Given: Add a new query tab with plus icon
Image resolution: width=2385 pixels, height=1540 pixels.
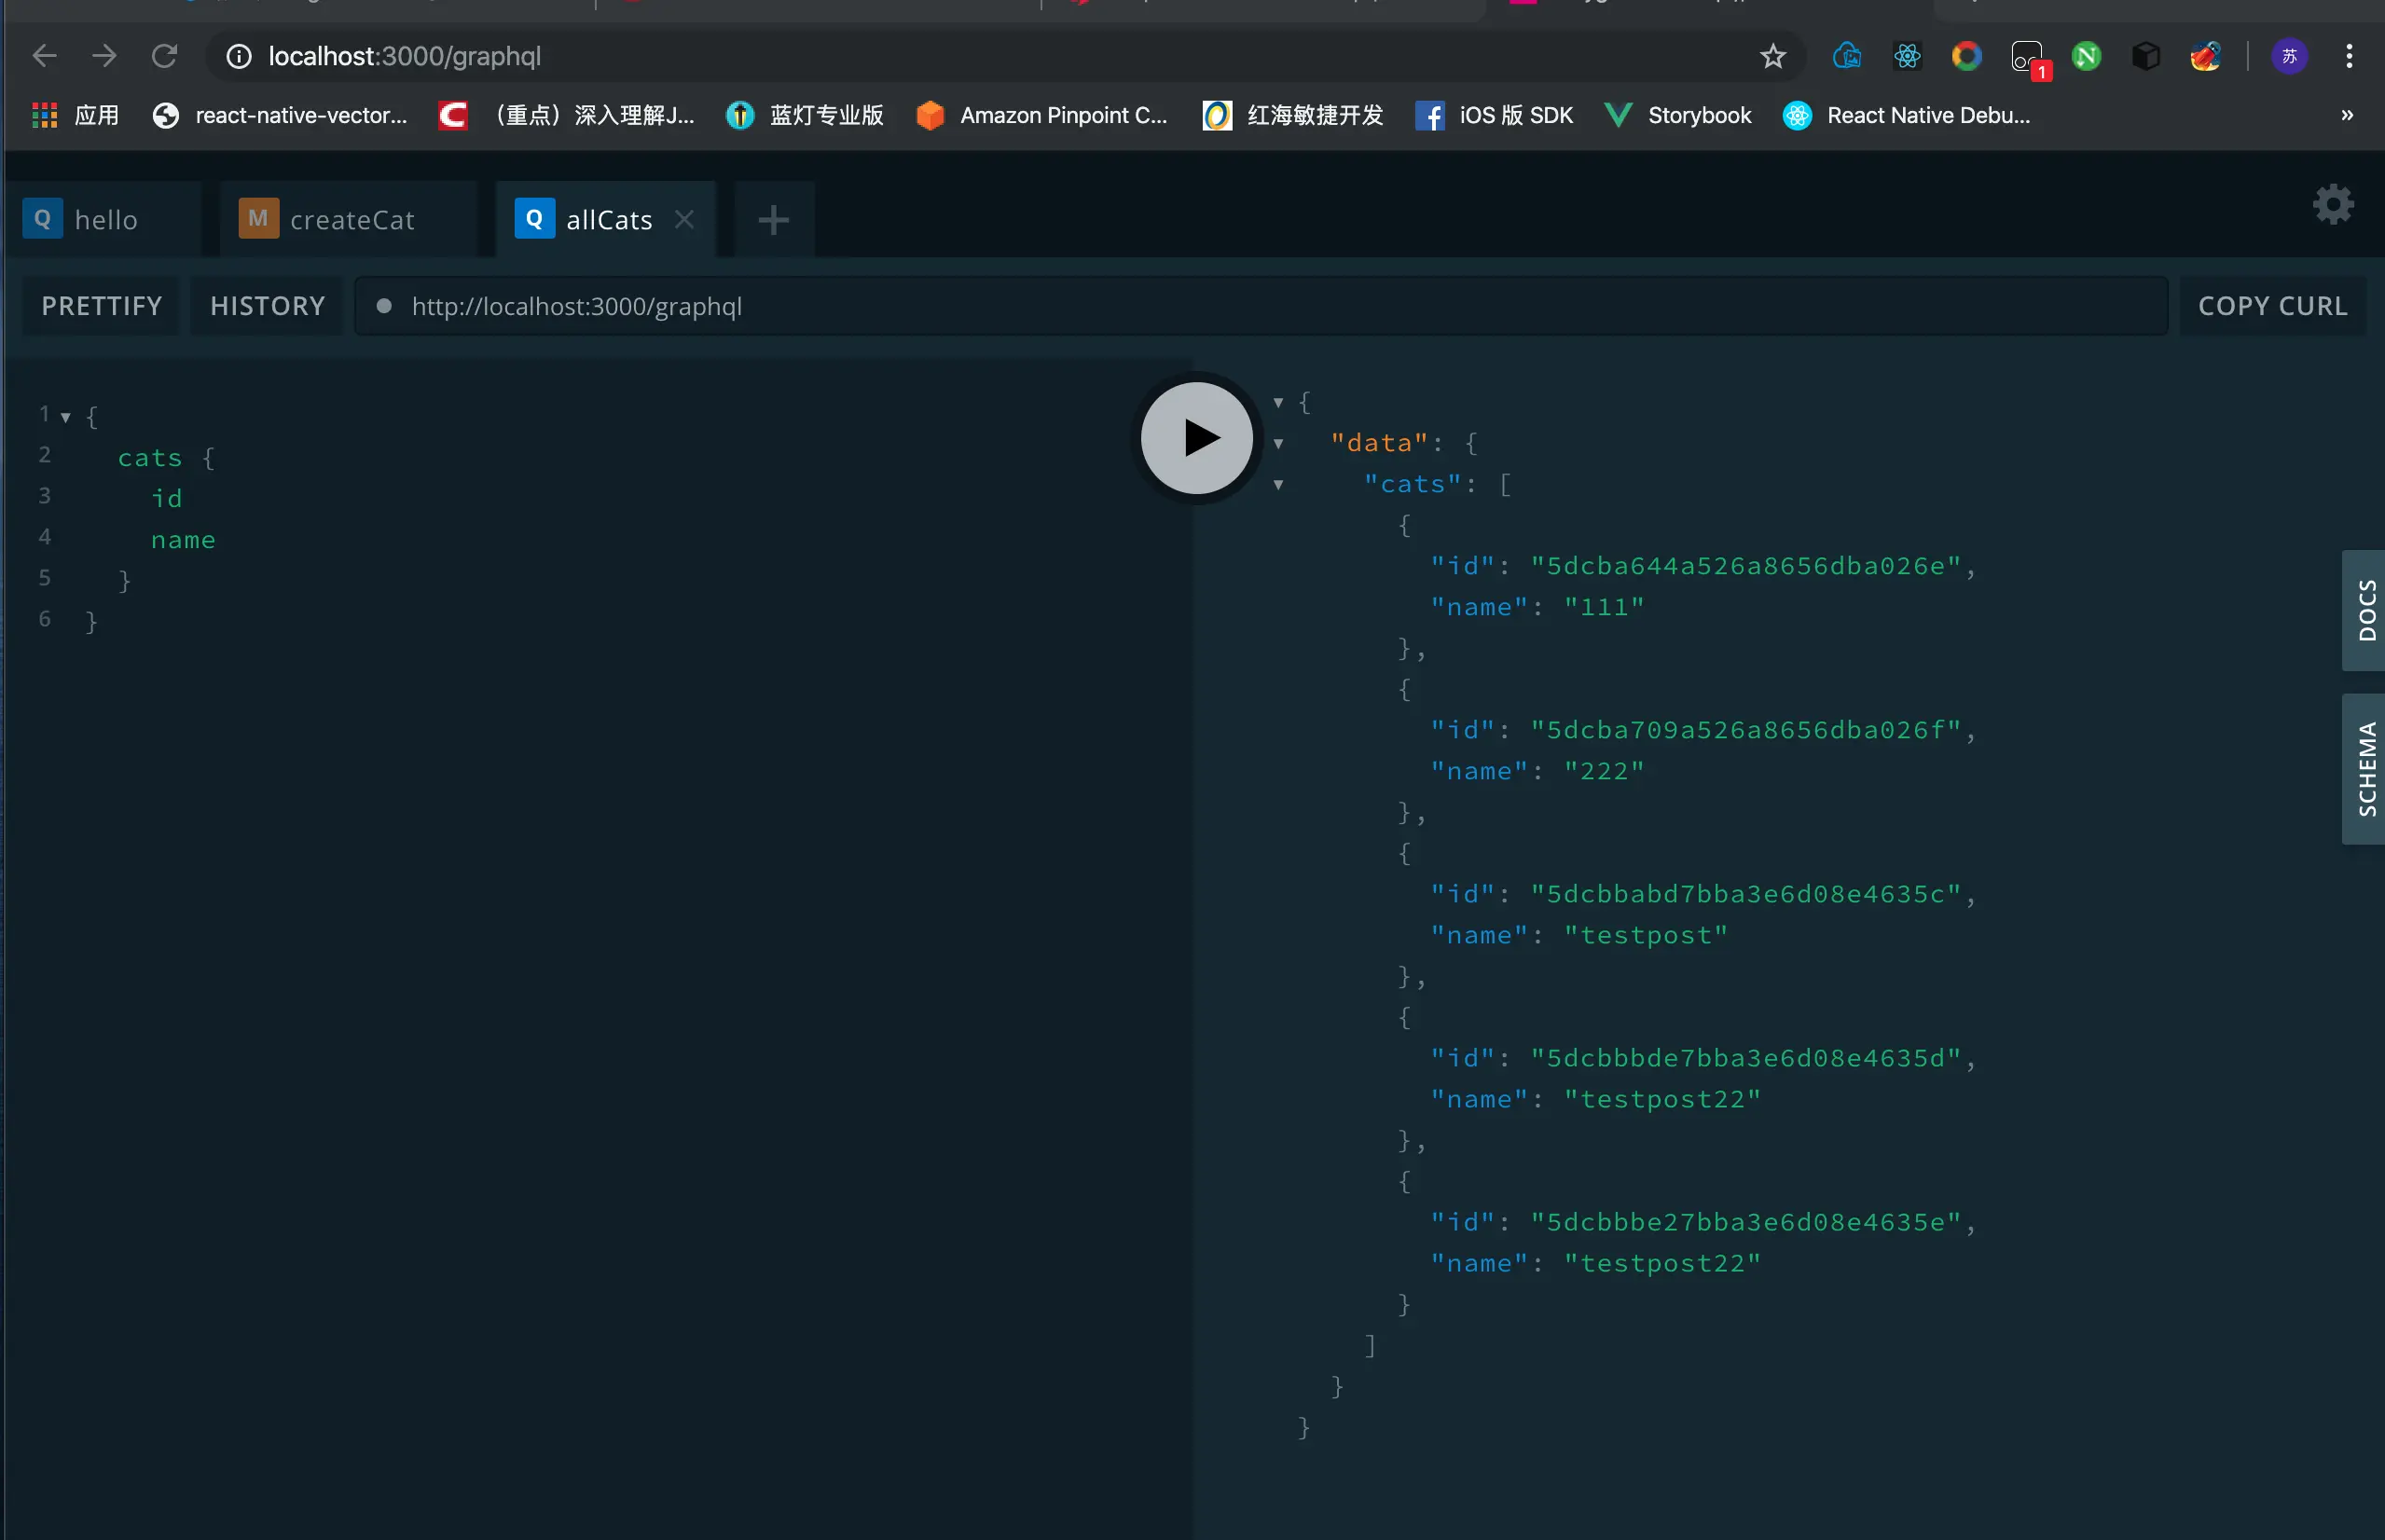Looking at the screenshot, I should coord(773,220).
